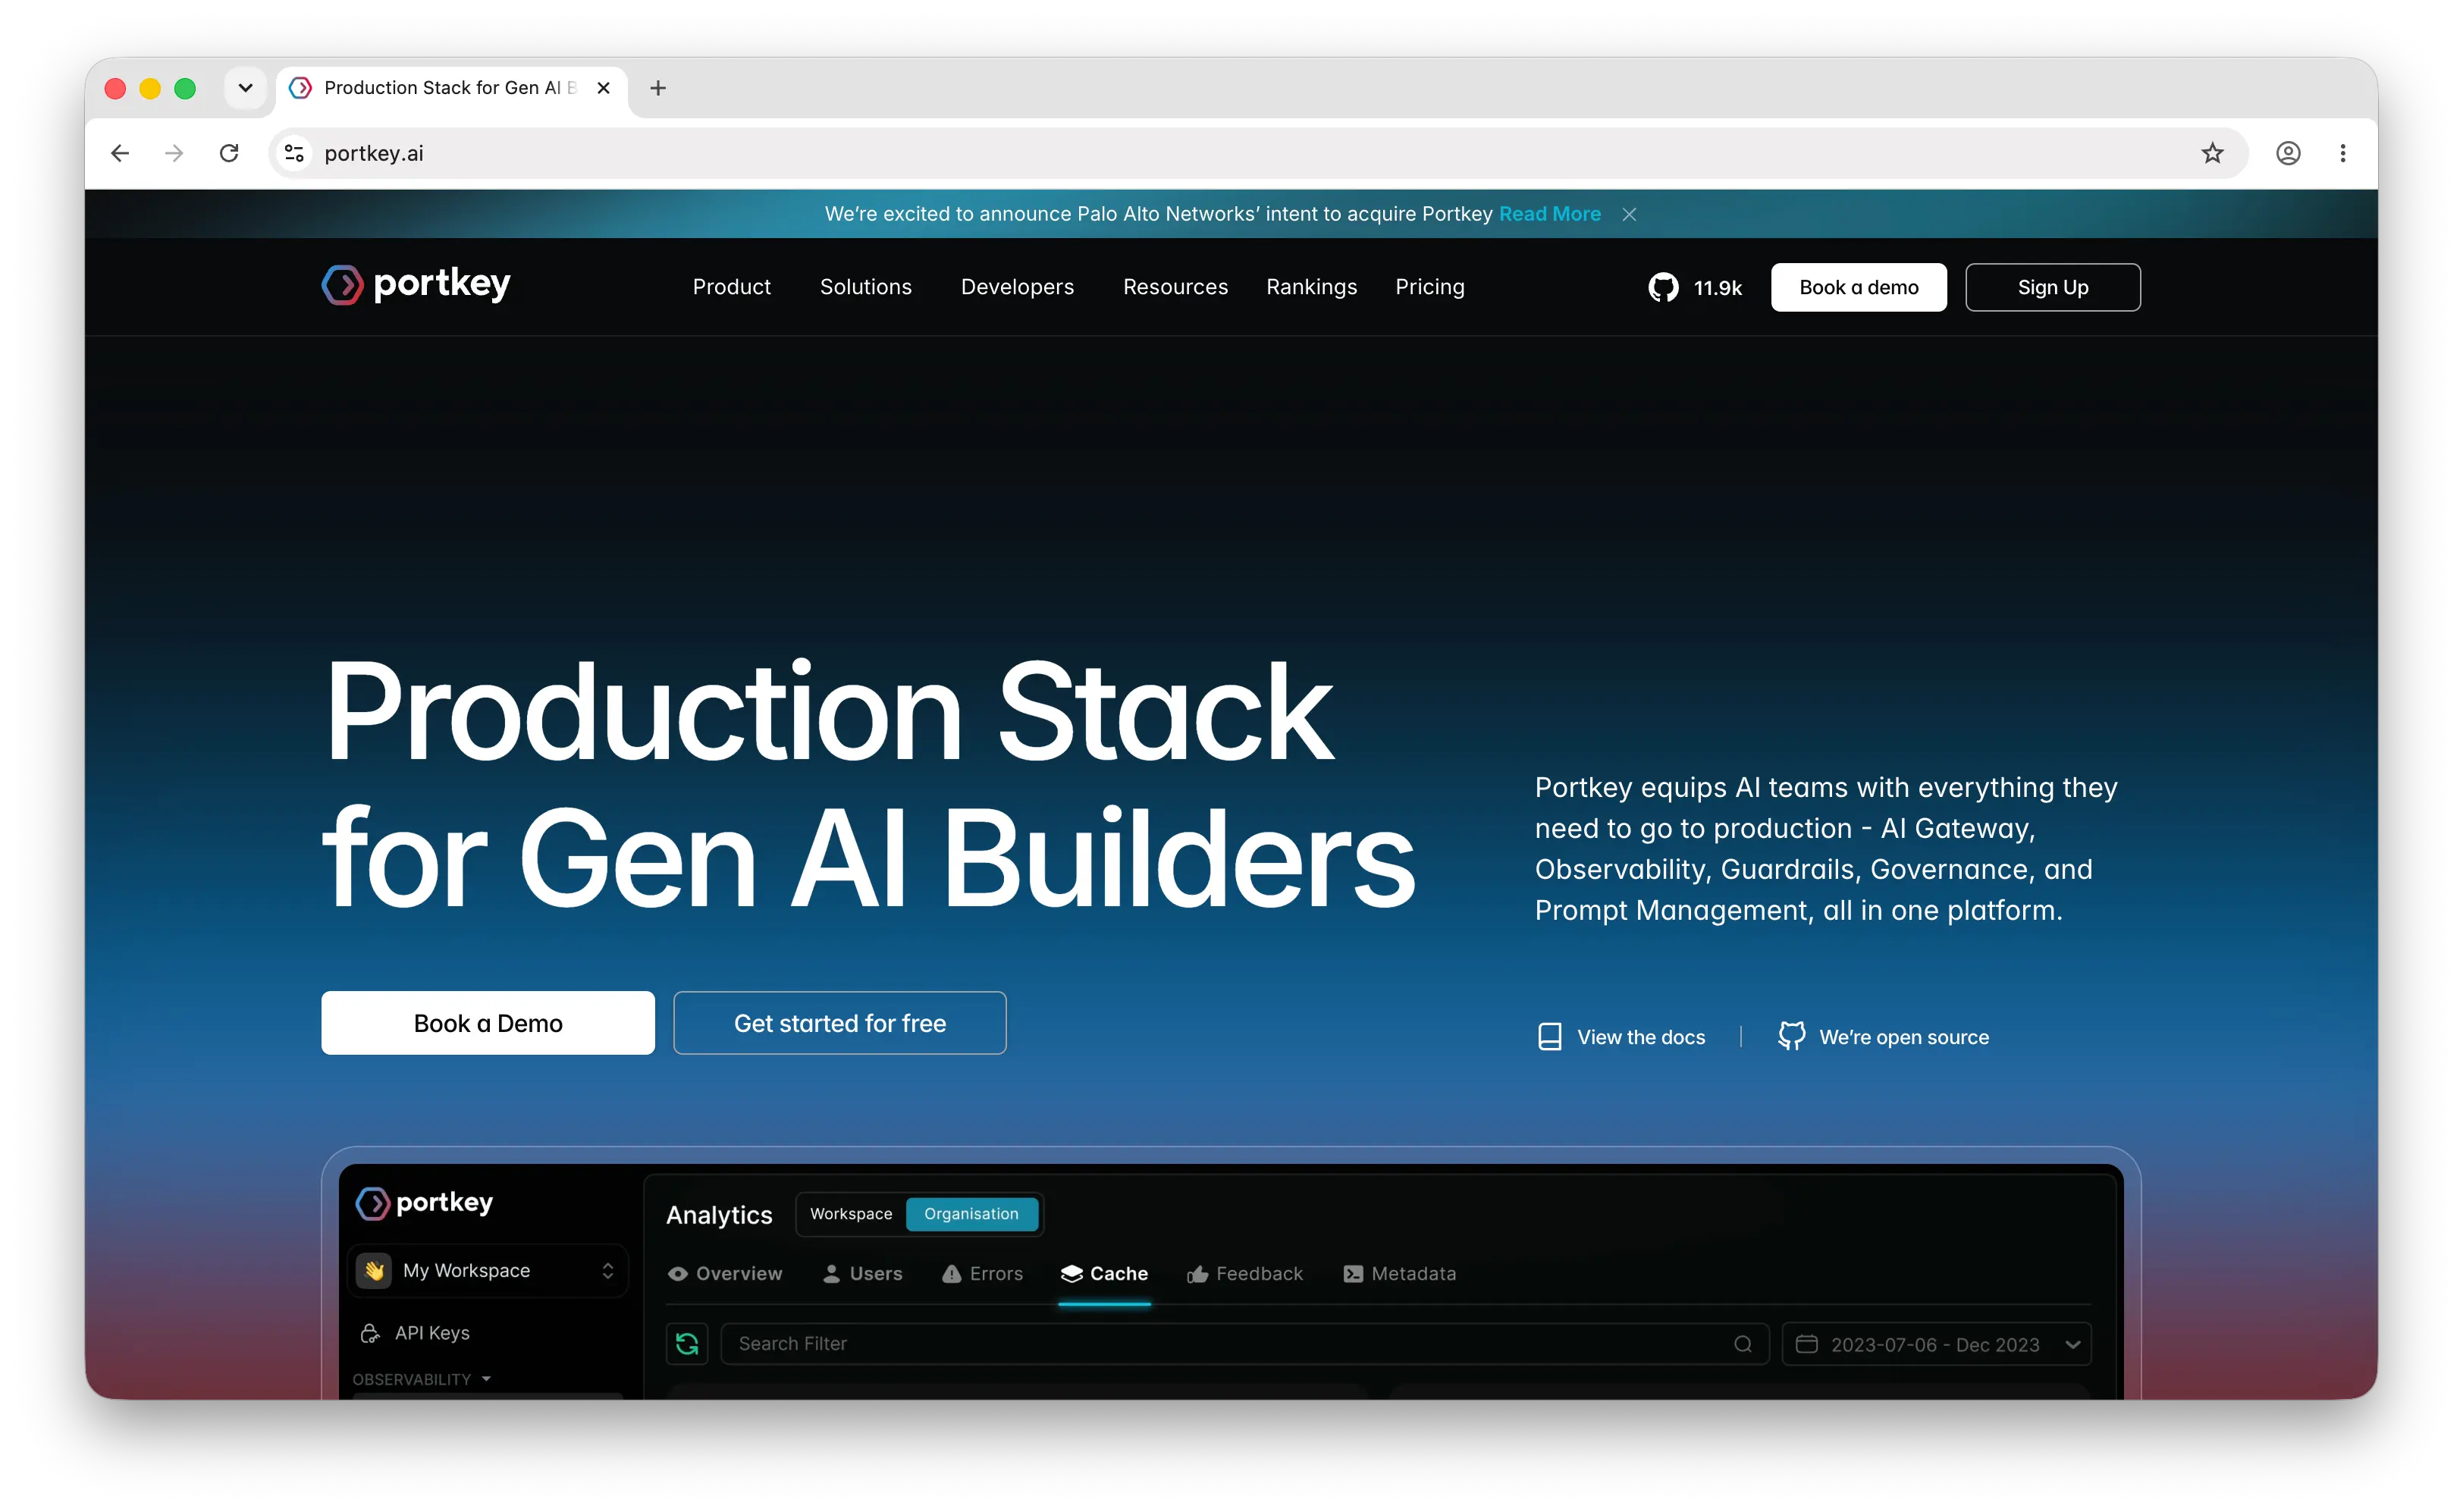The image size is (2463, 1512).
Task: Go to the Rankings page
Action: (x=1311, y=288)
